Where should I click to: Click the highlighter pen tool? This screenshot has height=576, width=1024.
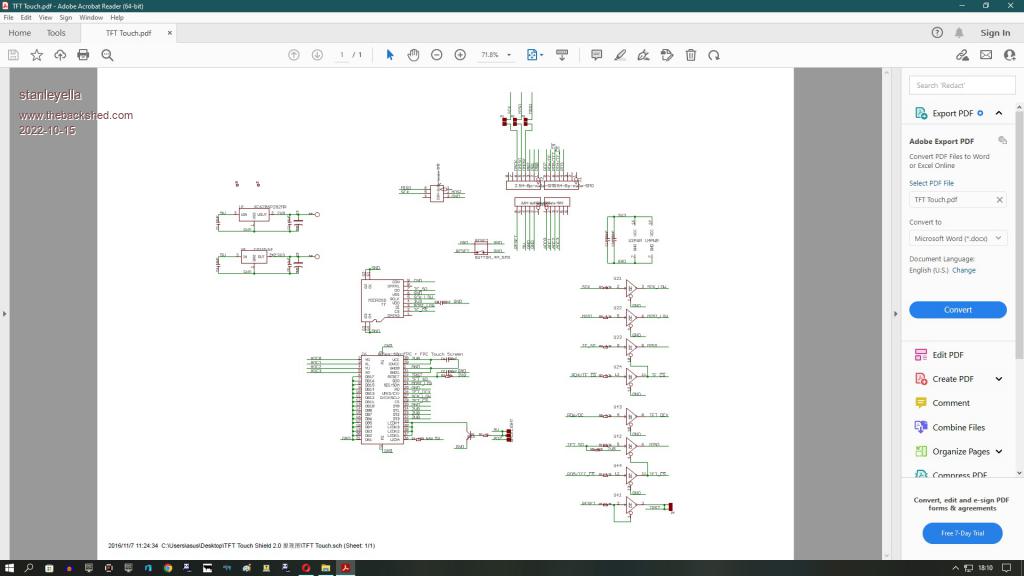coord(620,55)
